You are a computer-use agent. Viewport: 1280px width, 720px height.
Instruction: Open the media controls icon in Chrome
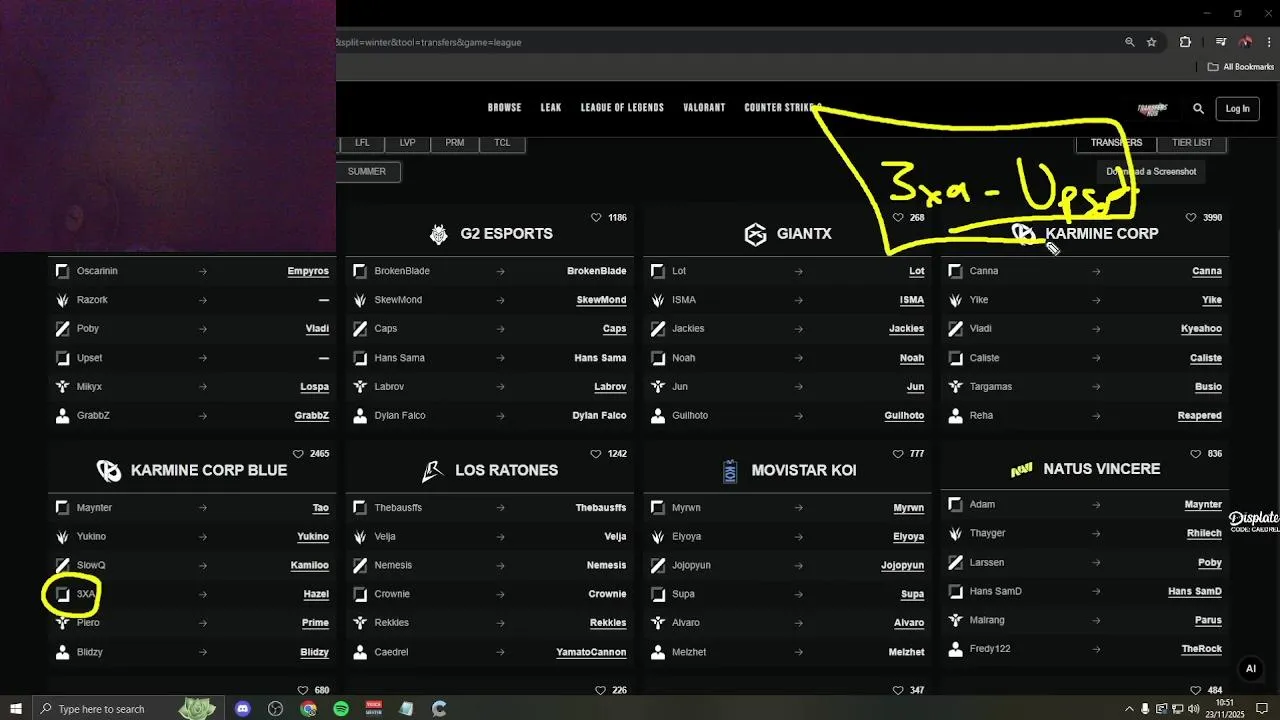[x=1221, y=42]
